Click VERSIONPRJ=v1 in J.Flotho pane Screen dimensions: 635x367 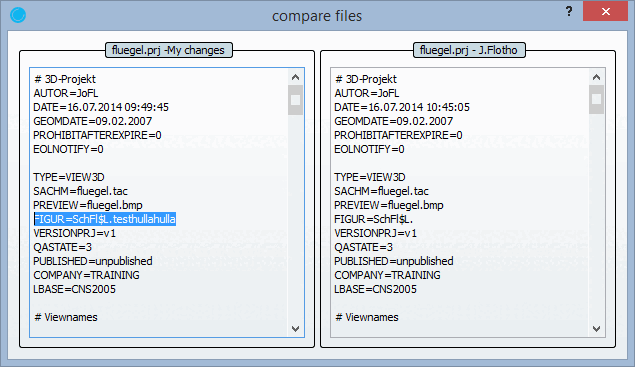point(375,233)
